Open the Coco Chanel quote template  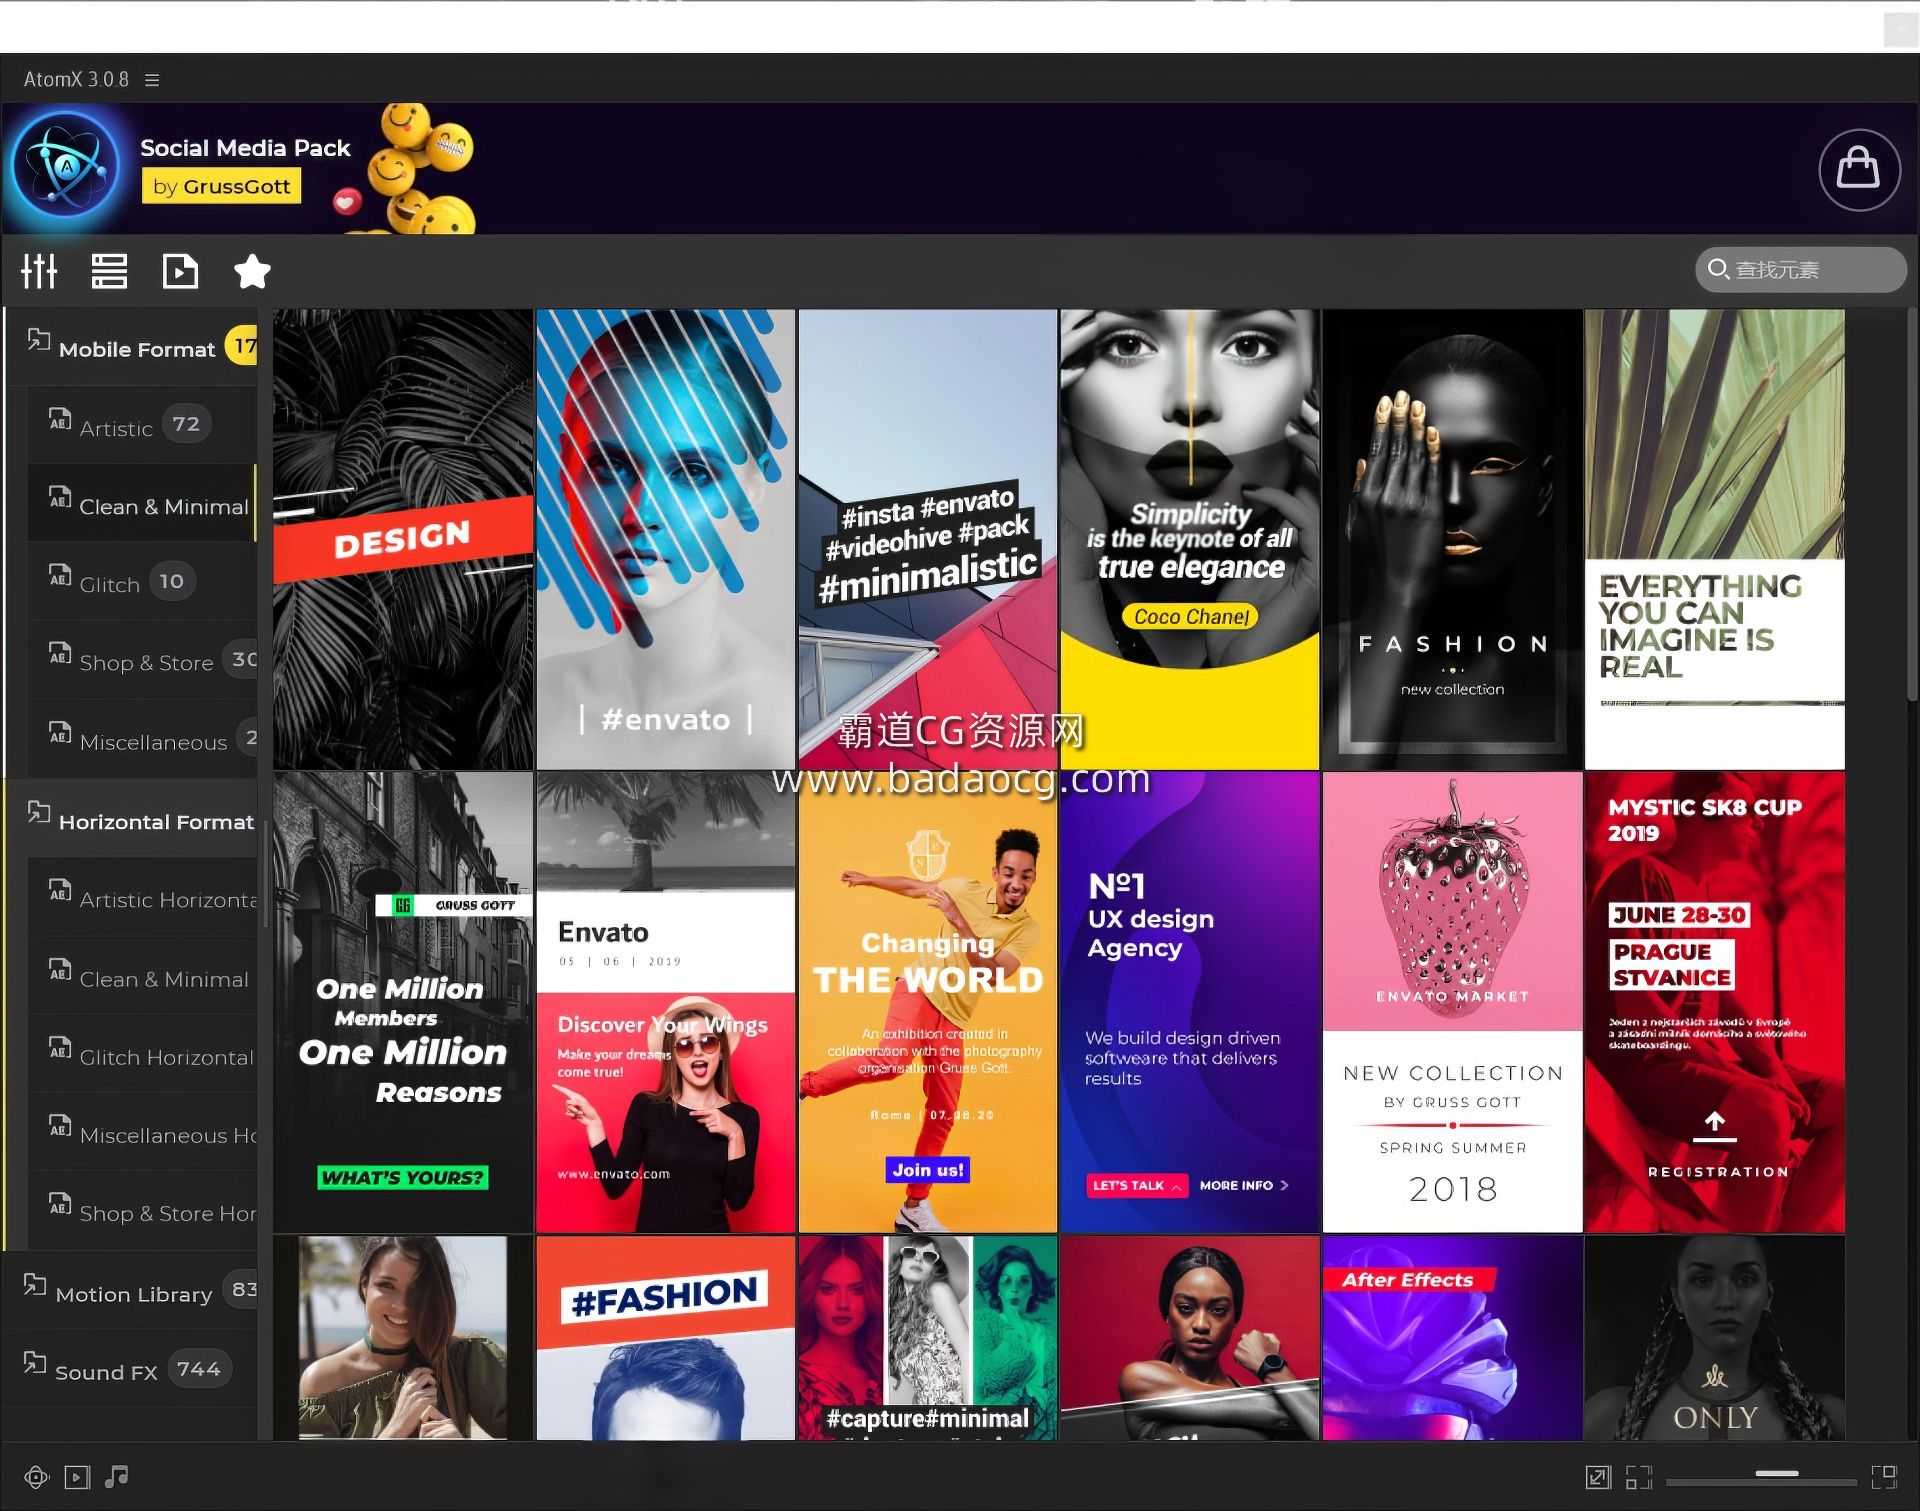pos(1190,539)
